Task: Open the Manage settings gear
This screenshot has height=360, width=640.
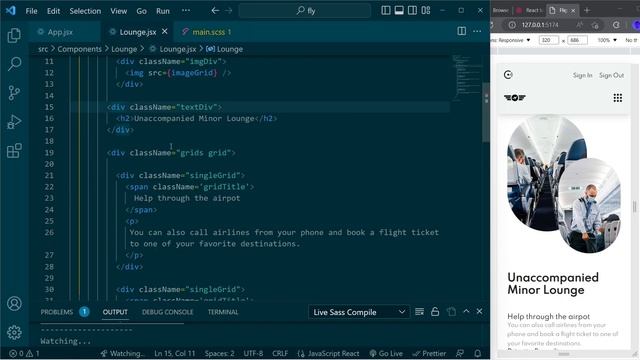Action: point(14,332)
